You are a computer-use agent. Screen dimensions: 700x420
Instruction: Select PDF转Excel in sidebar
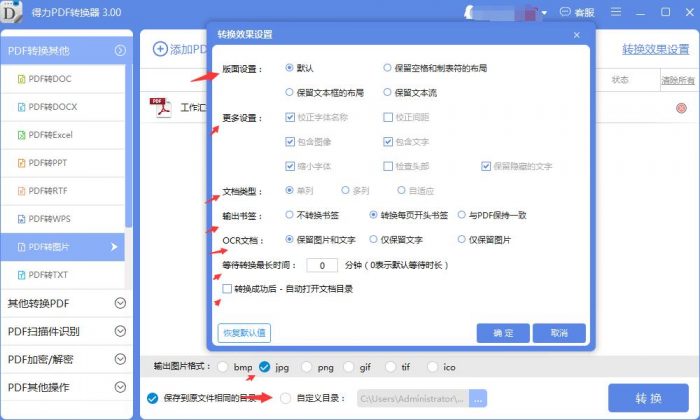tap(63, 135)
